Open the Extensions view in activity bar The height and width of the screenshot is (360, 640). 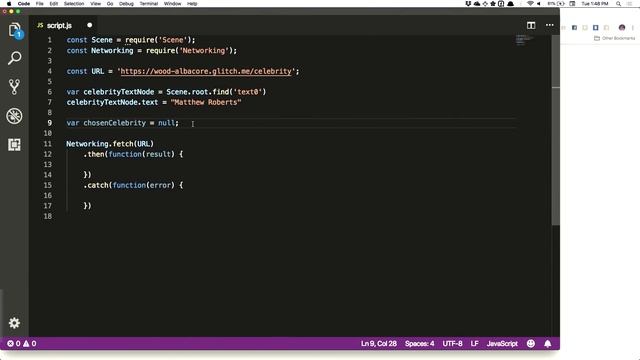pos(14,144)
